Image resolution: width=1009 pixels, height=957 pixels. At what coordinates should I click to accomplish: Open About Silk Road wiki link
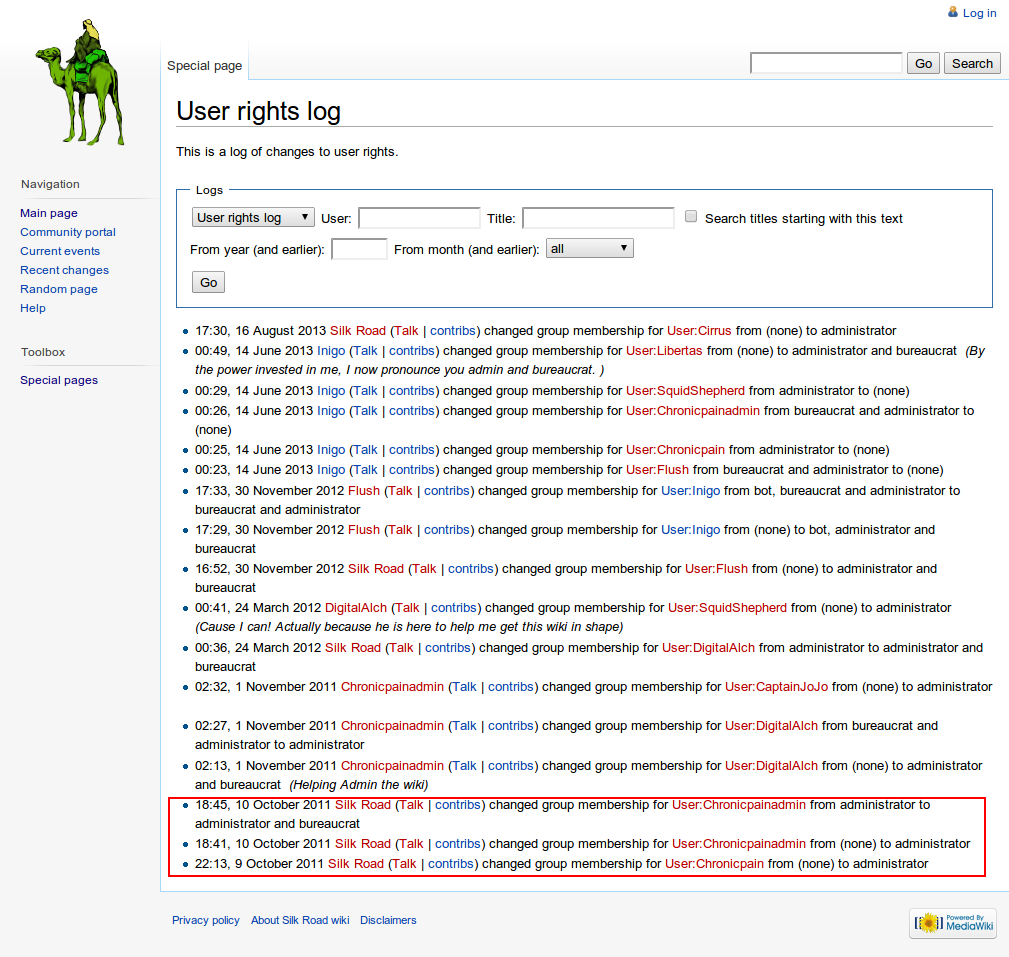pyautogui.click(x=301, y=920)
